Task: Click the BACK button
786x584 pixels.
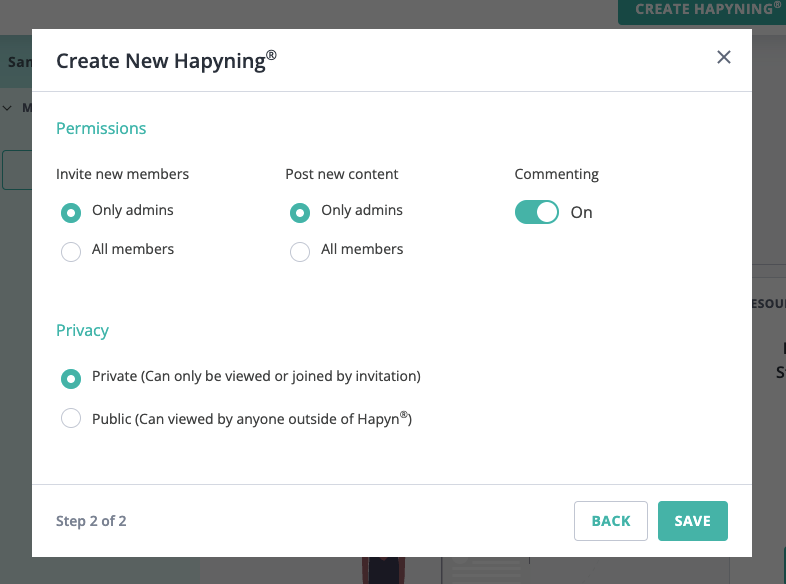Action: pos(611,521)
